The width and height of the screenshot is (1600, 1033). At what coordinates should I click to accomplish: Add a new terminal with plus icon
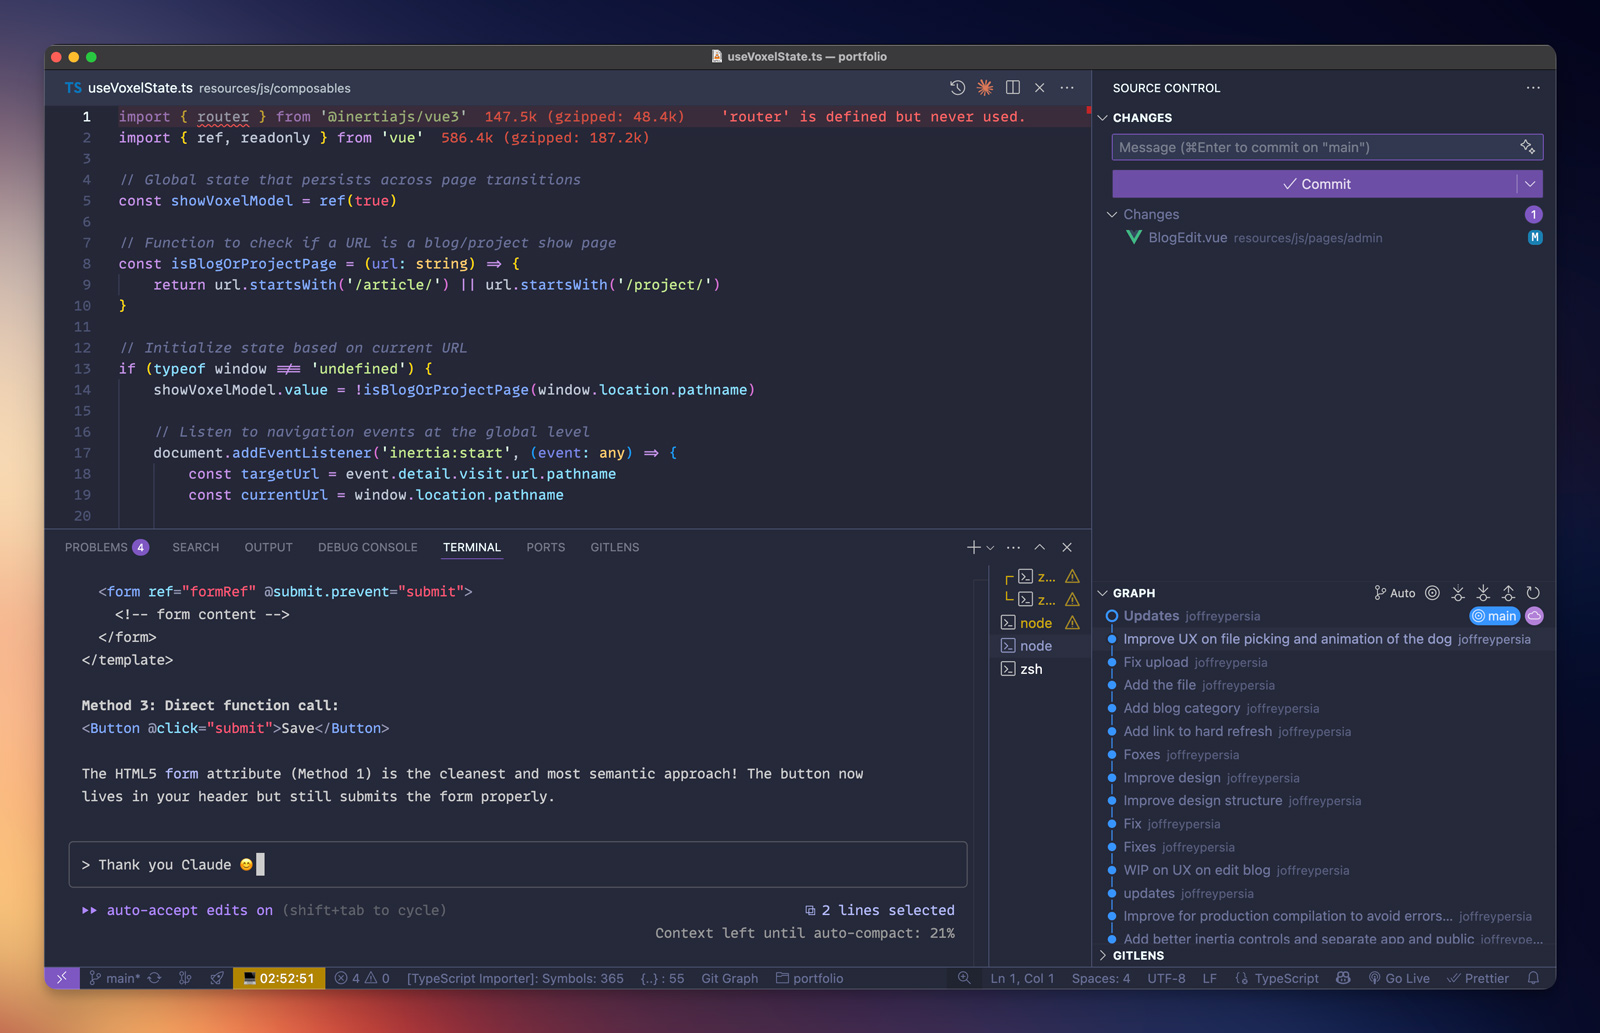(x=973, y=547)
